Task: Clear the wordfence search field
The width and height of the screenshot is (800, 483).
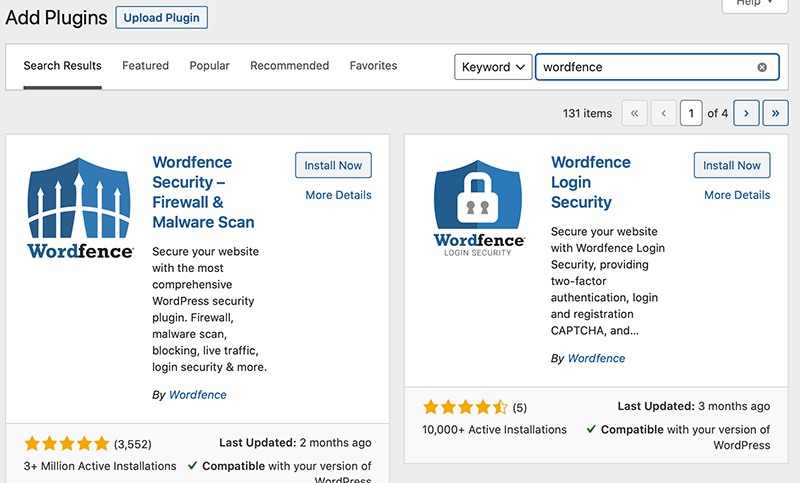Action: click(762, 67)
